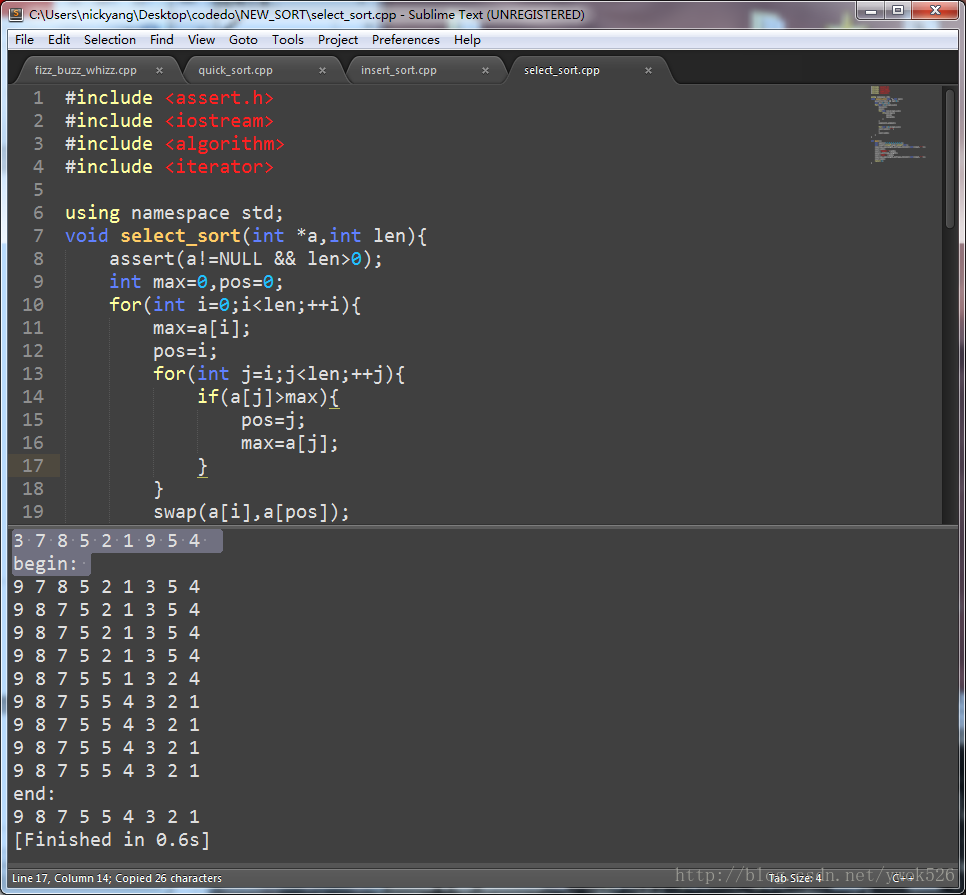This screenshot has height=895, width=966.
Task: Click on <algorithm> include text
Action: tap(224, 144)
